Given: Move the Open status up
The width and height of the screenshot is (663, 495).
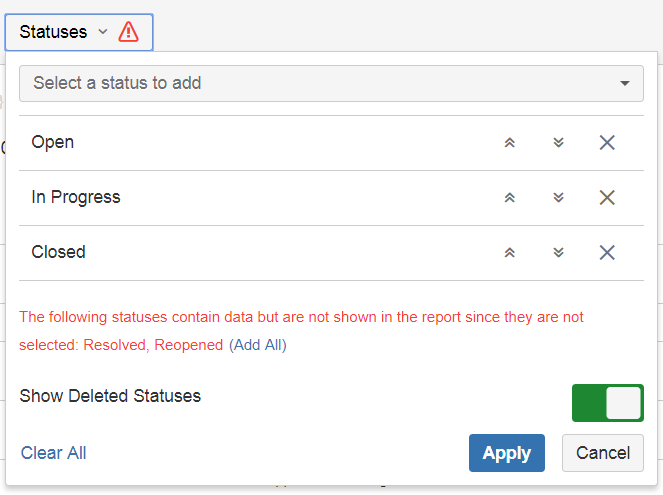Looking at the screenshot, I should (509, 143).
